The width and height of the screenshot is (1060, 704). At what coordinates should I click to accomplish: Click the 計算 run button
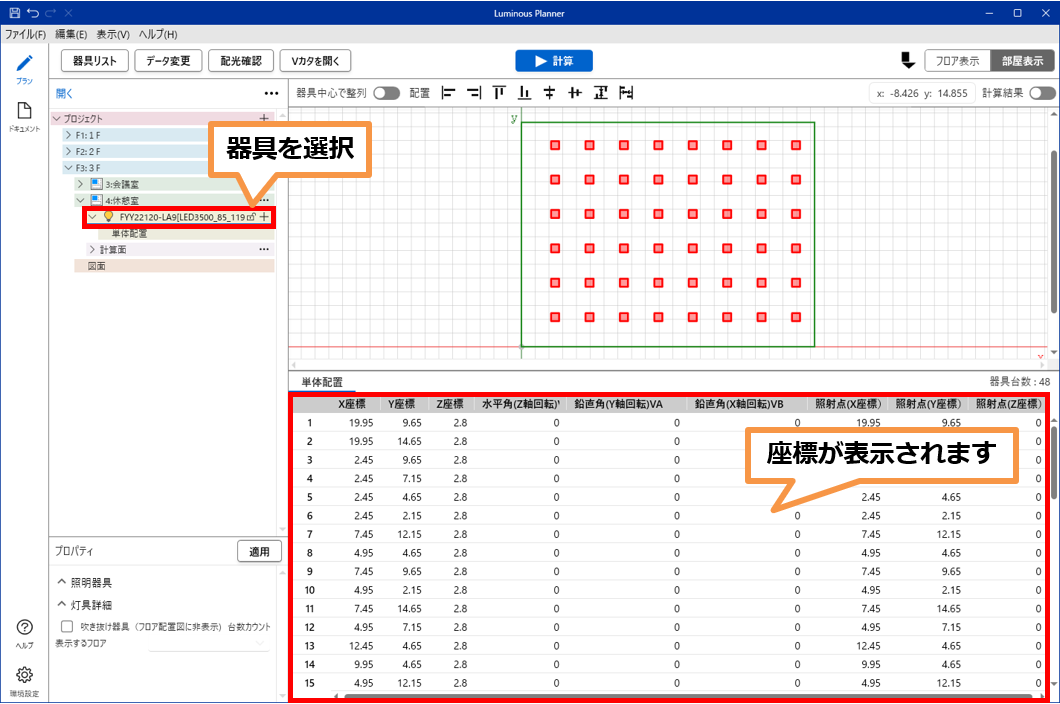(x=554, y=61)
